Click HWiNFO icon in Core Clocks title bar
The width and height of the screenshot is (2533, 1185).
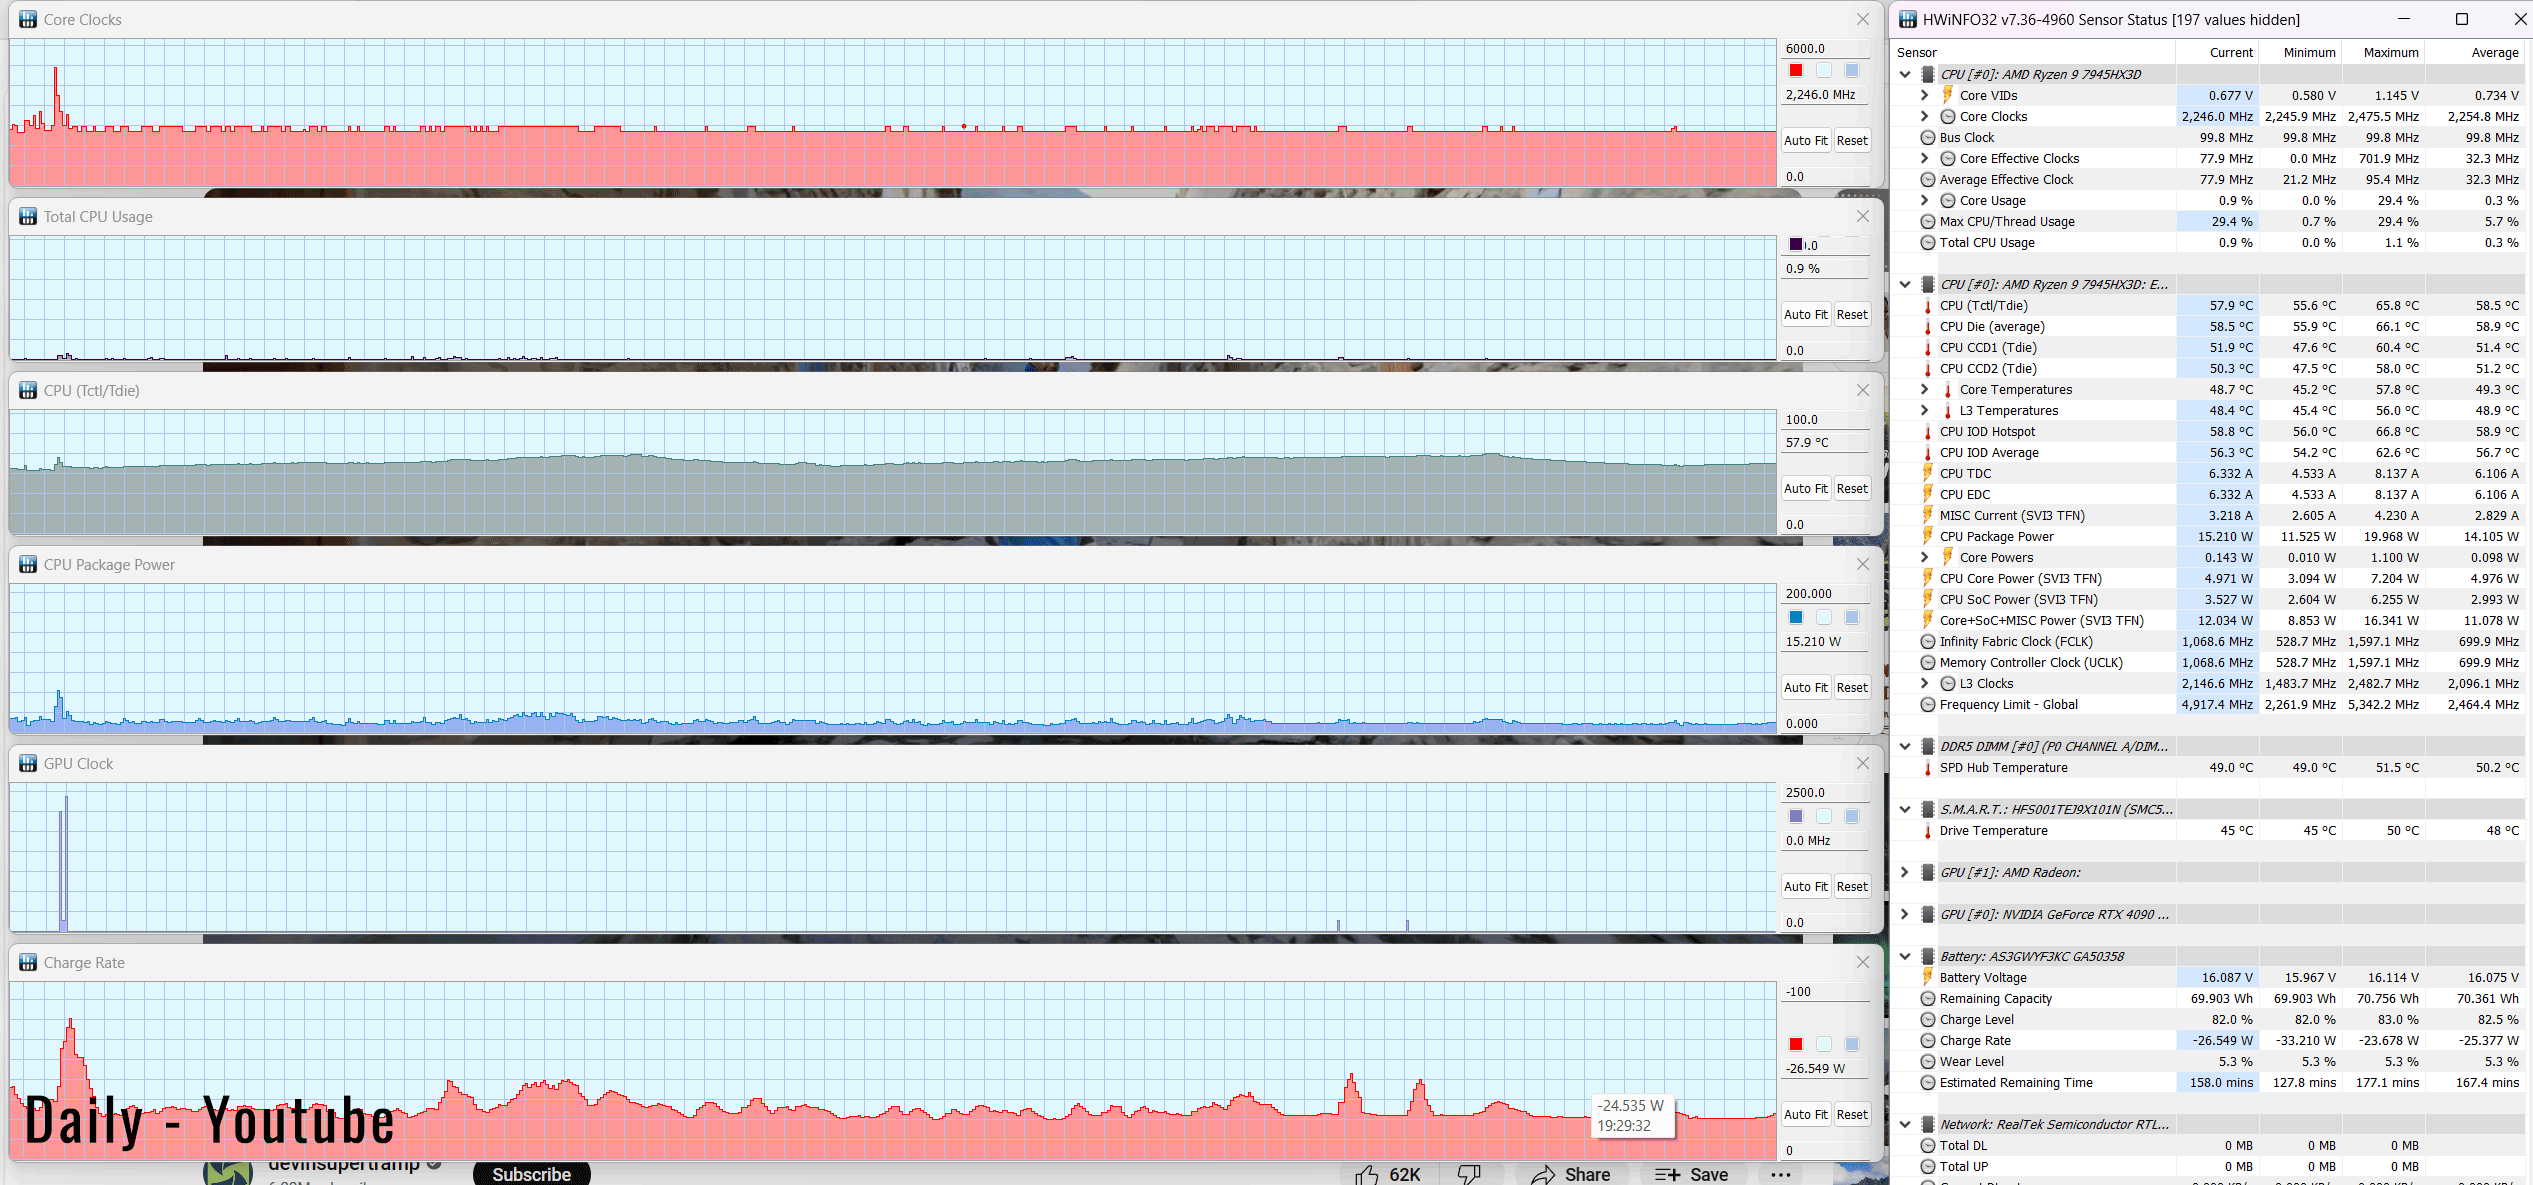[28, 19]
